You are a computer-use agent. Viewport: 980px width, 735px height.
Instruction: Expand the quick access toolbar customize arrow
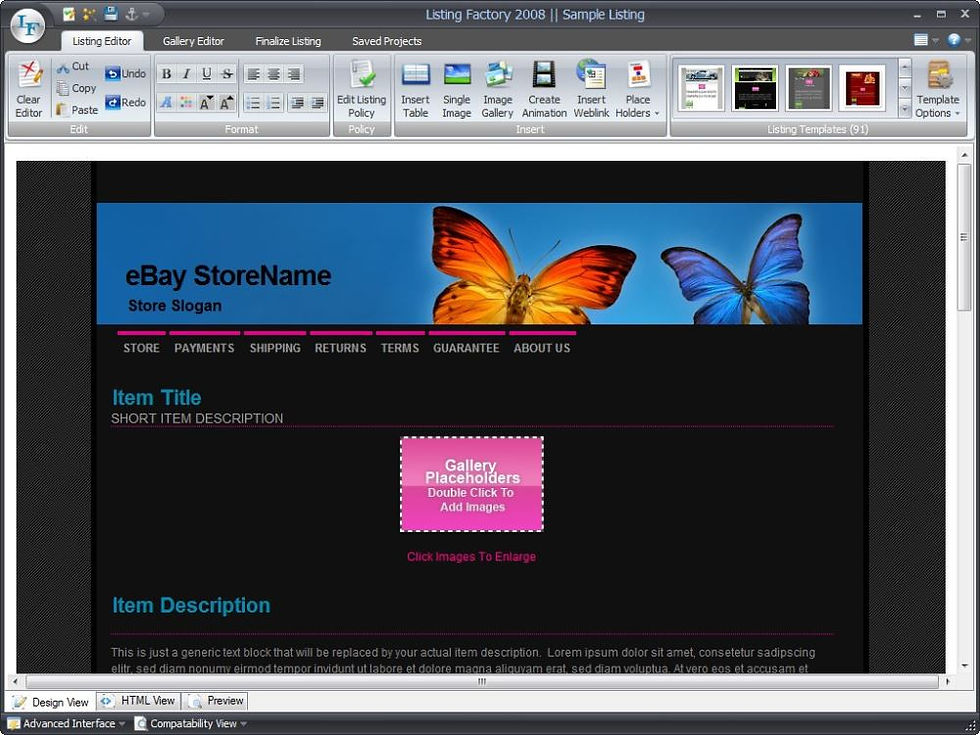coord(146,14)
